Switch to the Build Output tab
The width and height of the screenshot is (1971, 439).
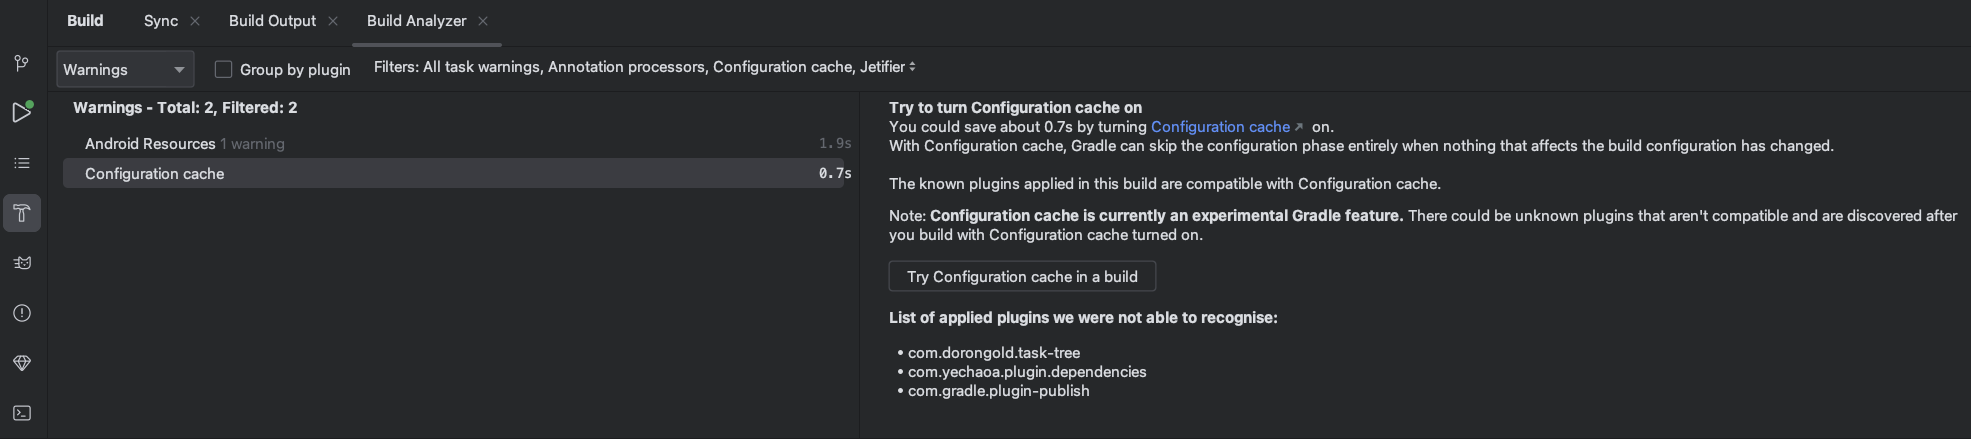pyautogui.click(x=272, y=21)
